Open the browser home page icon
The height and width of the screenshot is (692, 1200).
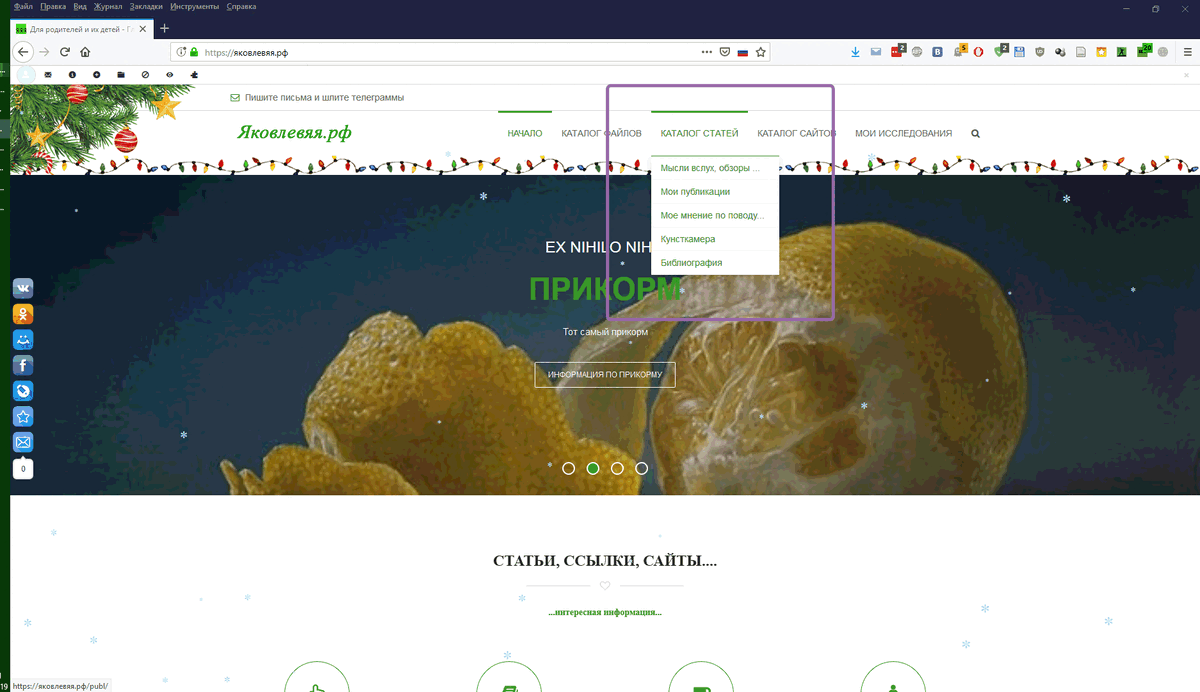85,52
